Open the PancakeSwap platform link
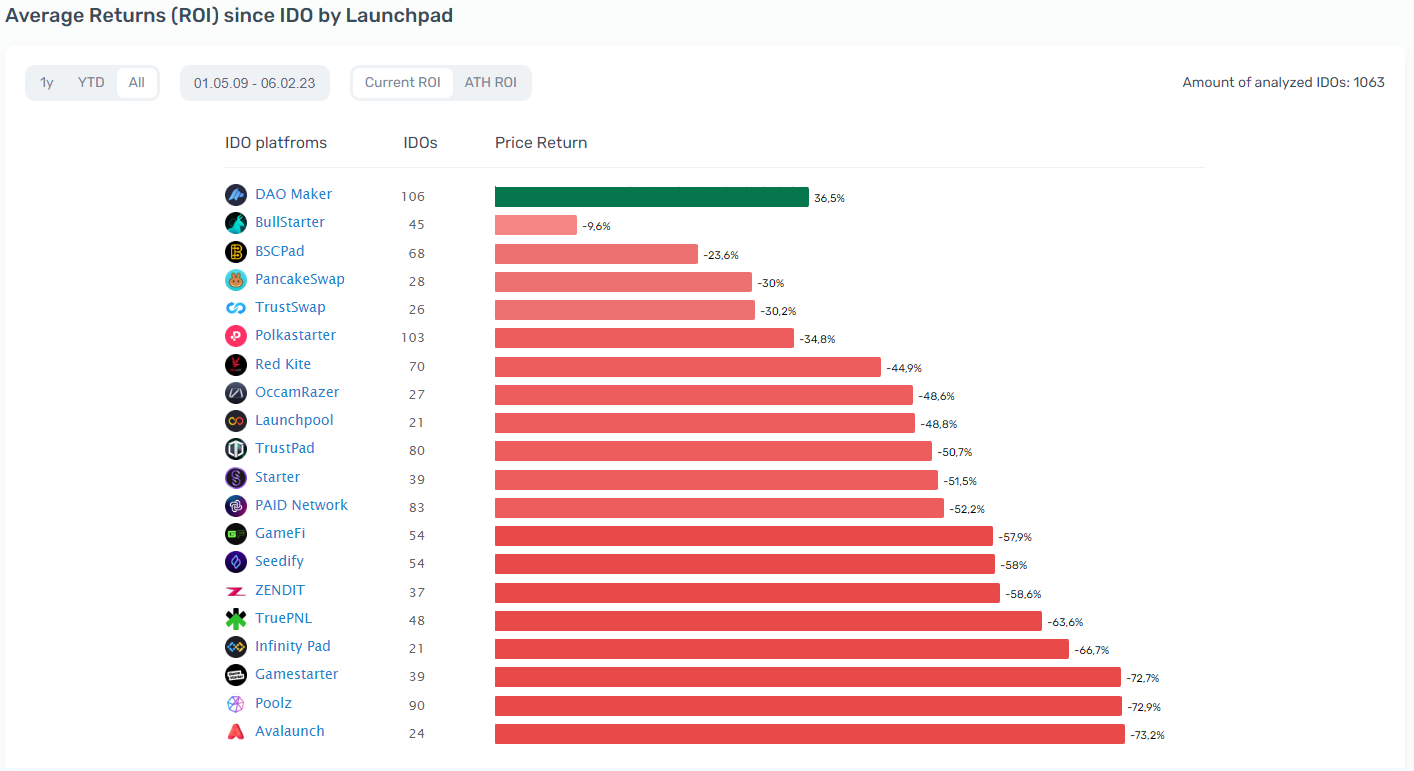The height and width of the screenshot is (771, 1414). [x=300, y=279]
